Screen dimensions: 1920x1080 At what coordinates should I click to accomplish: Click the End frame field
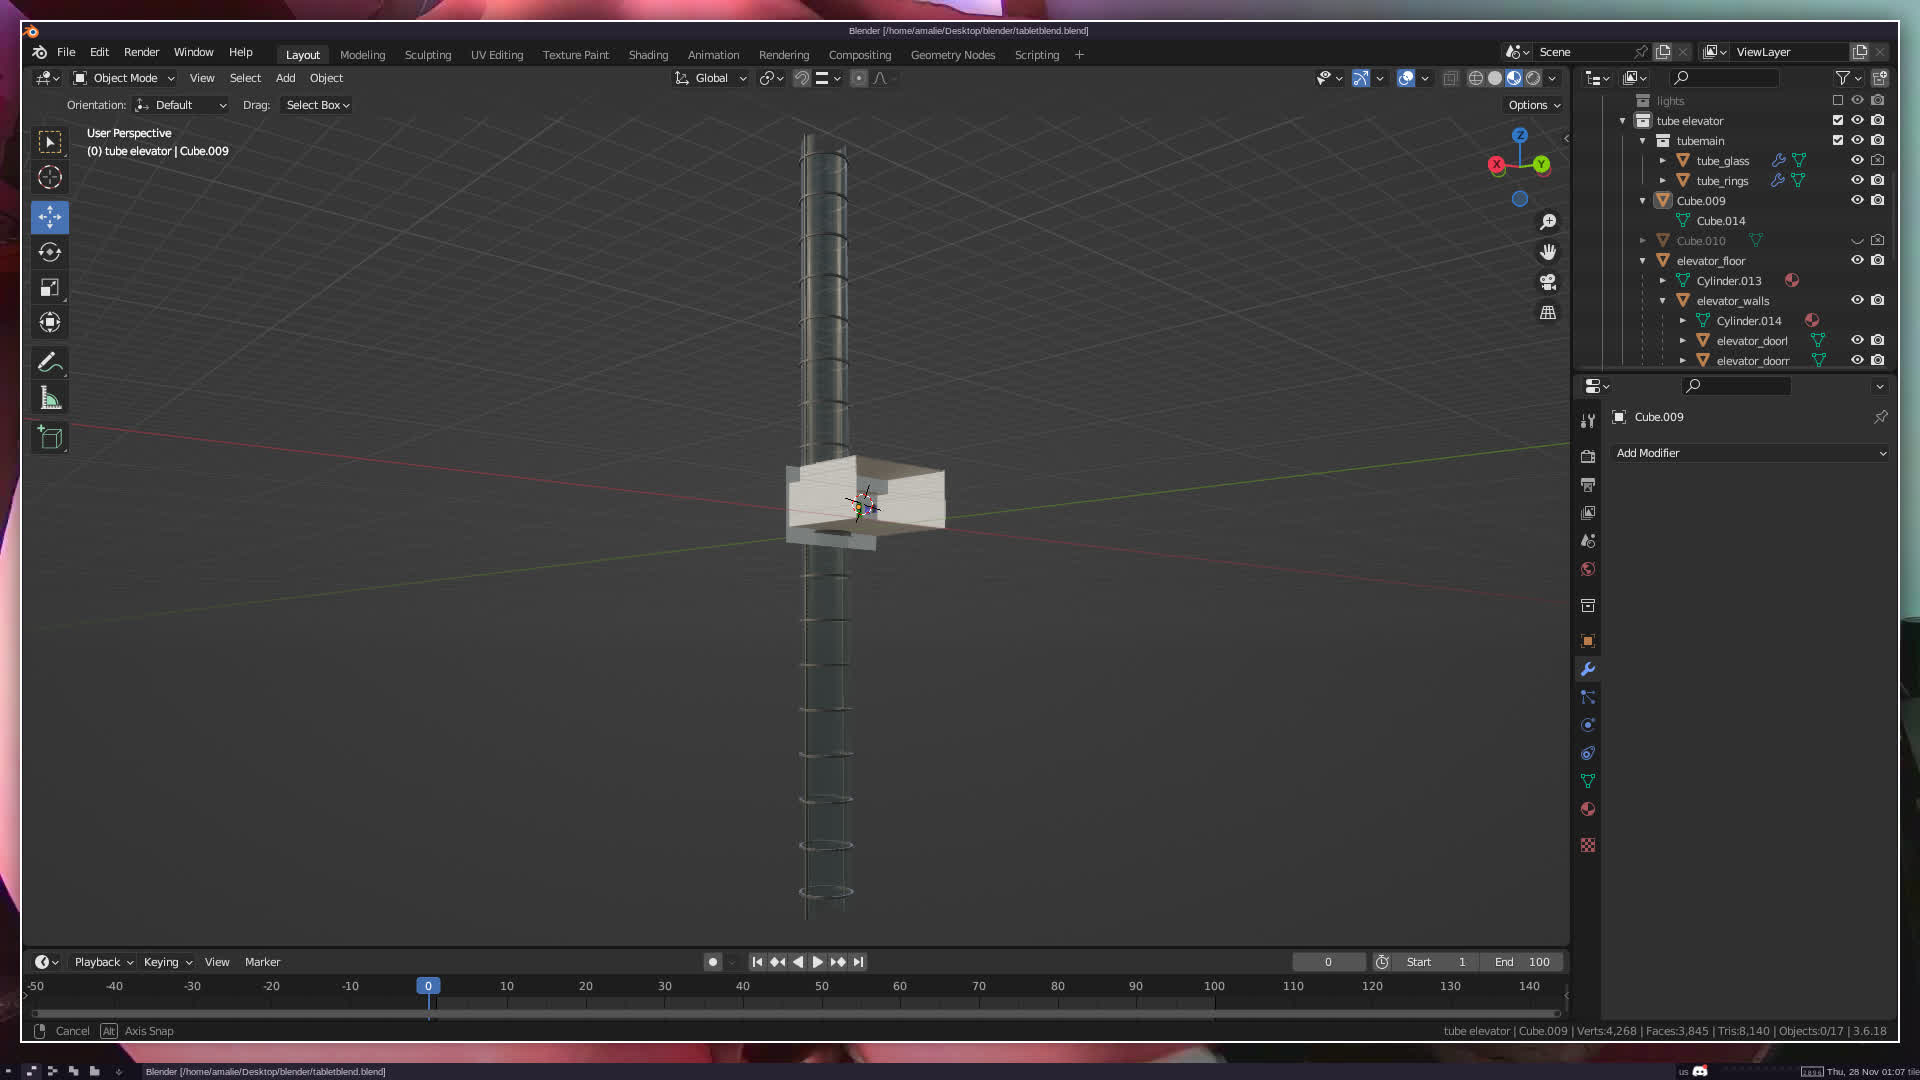point(1522,962)
